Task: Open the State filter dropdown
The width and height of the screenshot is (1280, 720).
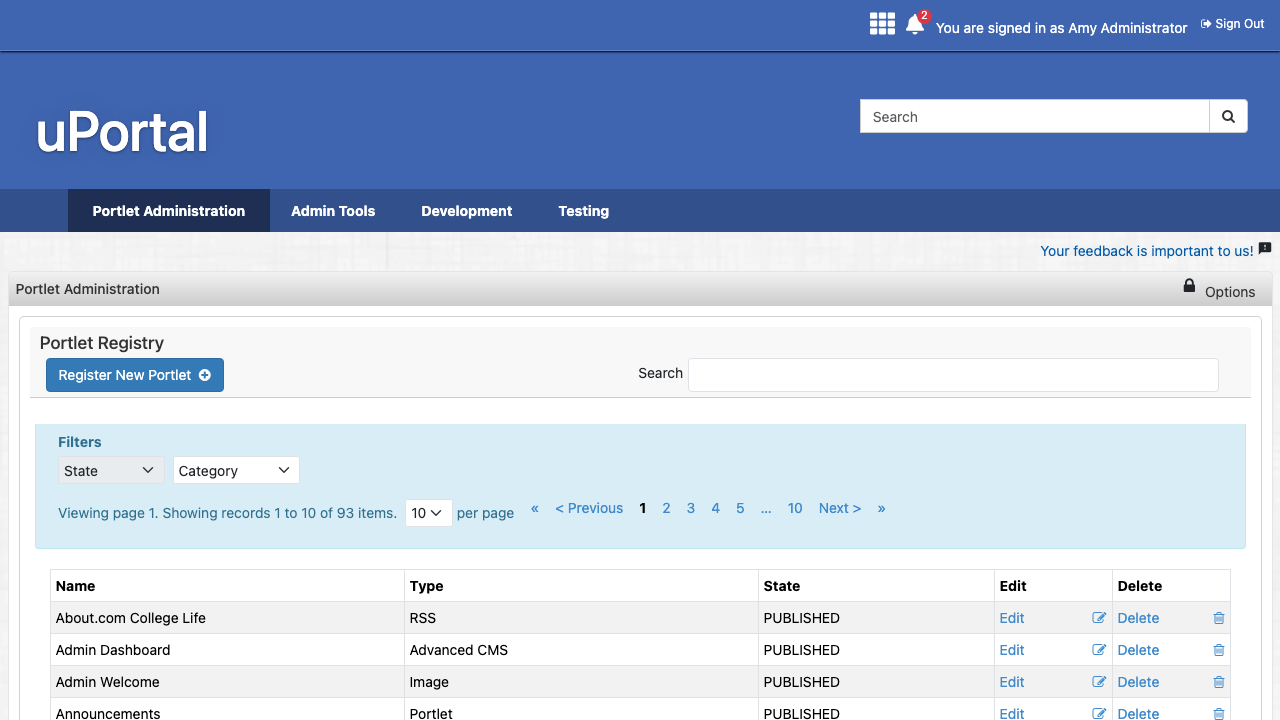Action: coord(111,470)
